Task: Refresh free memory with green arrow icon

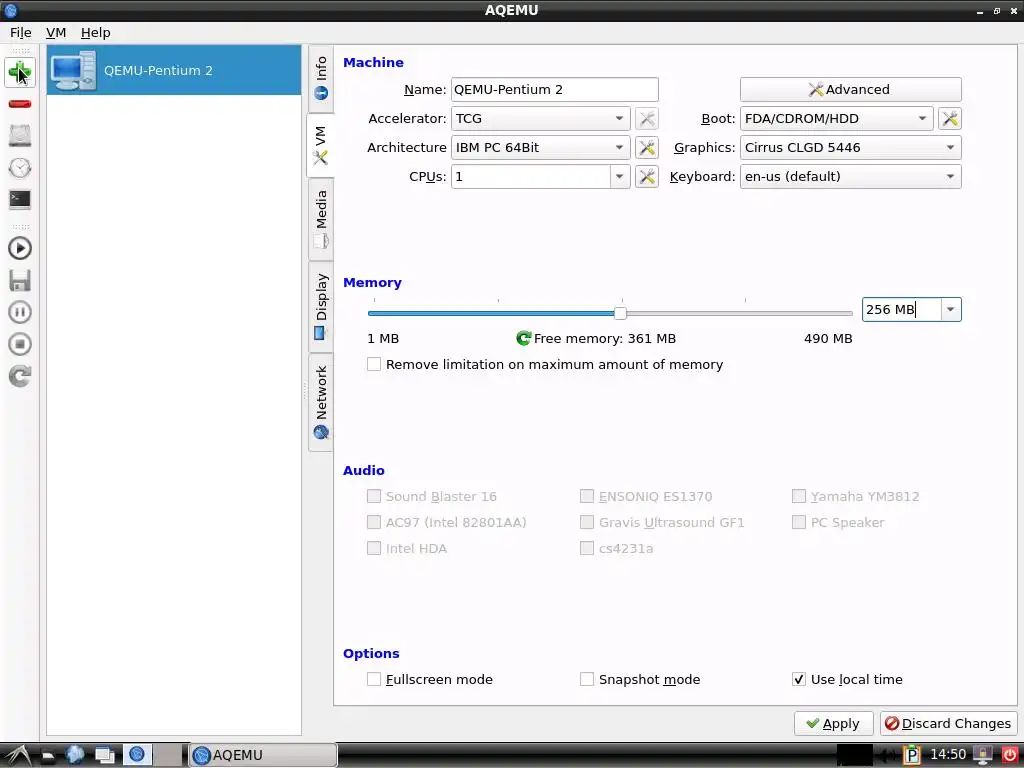Action: click(x=523, y=338)
